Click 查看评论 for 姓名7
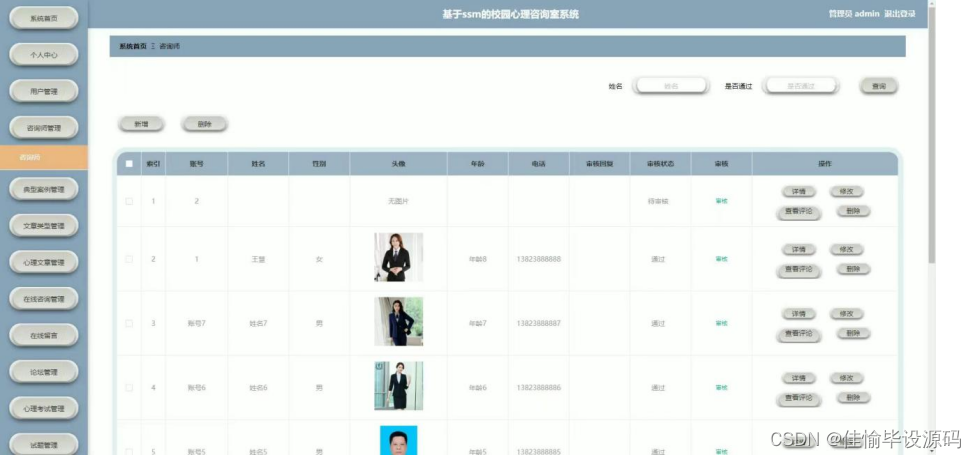976x458 pixels. coord(799,334)
